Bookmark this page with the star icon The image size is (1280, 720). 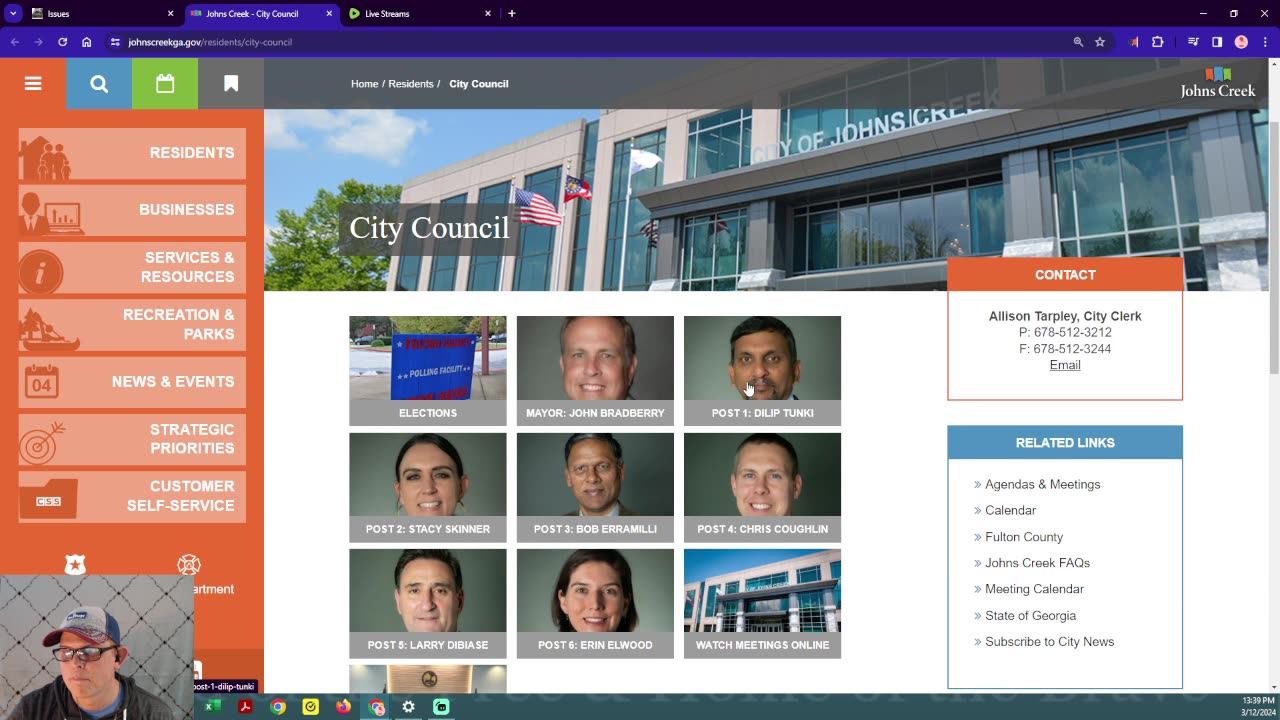pos(1100,42)
